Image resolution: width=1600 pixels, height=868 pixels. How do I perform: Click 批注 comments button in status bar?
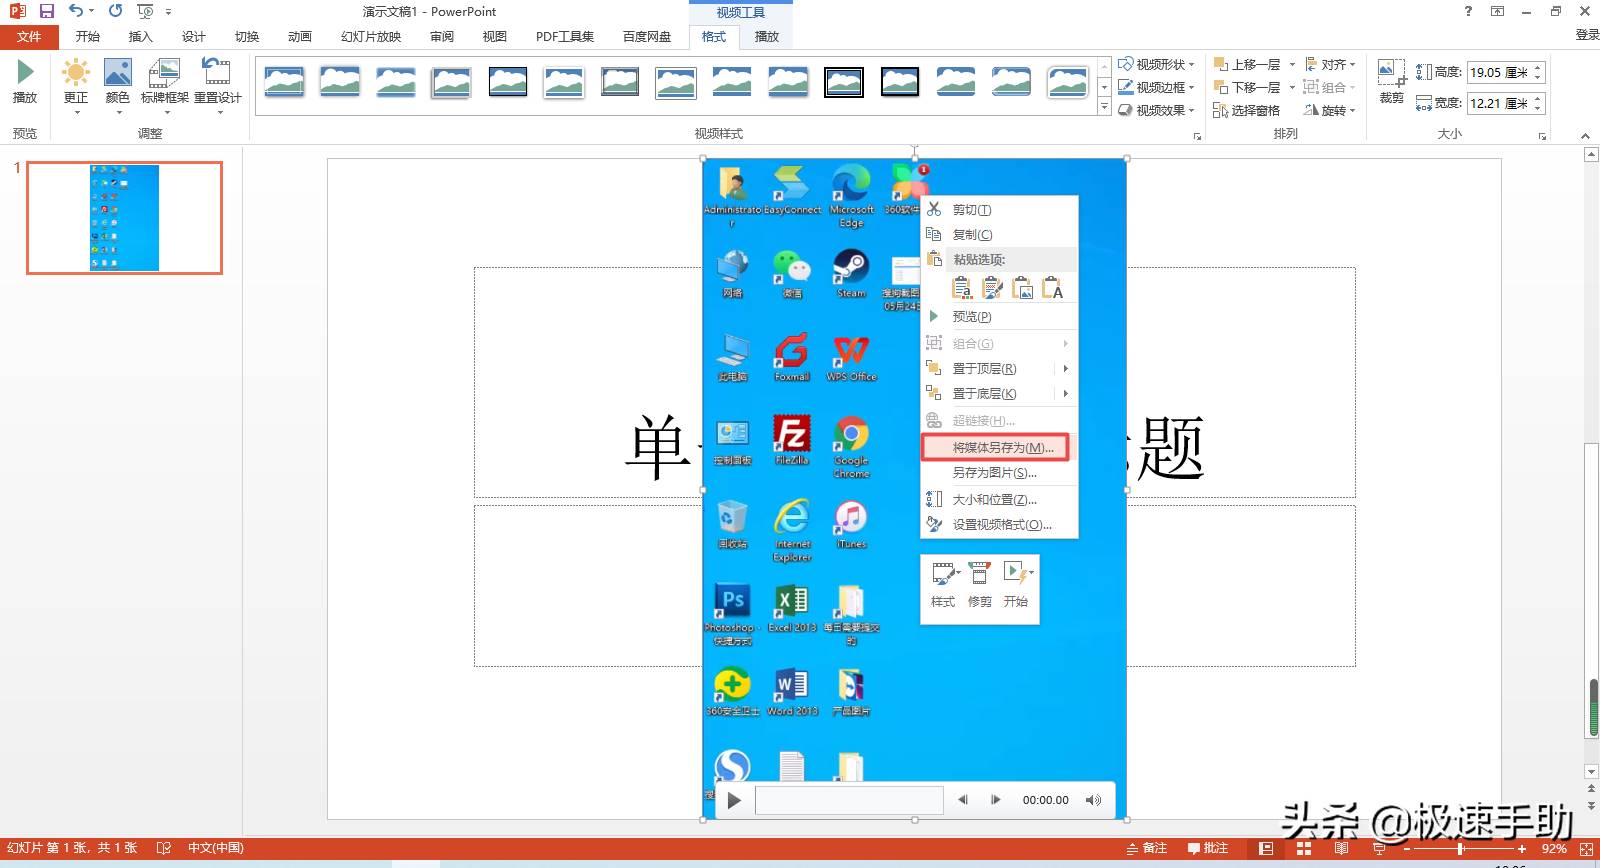tap(1208, 848)
